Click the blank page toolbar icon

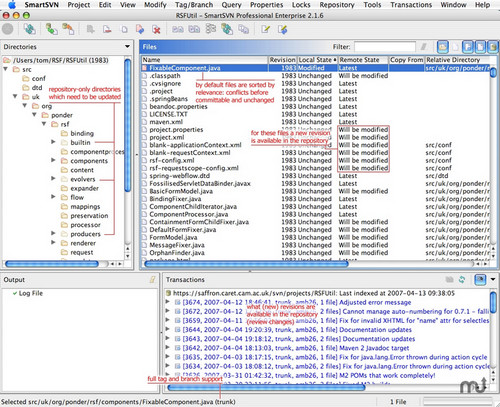[124, 29]
